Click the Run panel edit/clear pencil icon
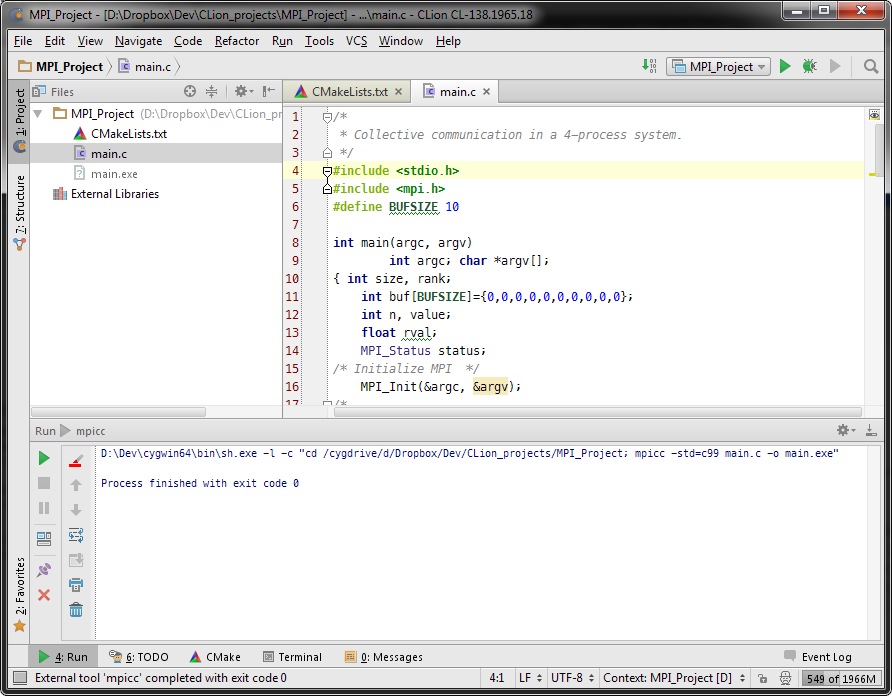 (x=76, y=460)
